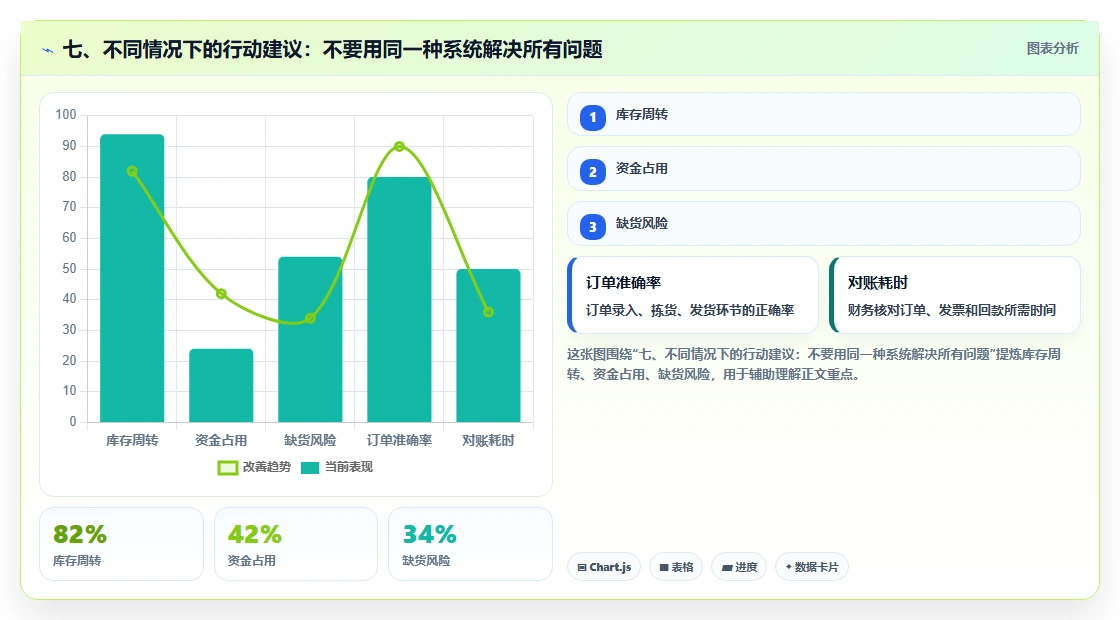Image resolution: width=1120 pixels, height=620 pixels.
Task: Click the 图表分析 label in header
Action: point(1052,49)
